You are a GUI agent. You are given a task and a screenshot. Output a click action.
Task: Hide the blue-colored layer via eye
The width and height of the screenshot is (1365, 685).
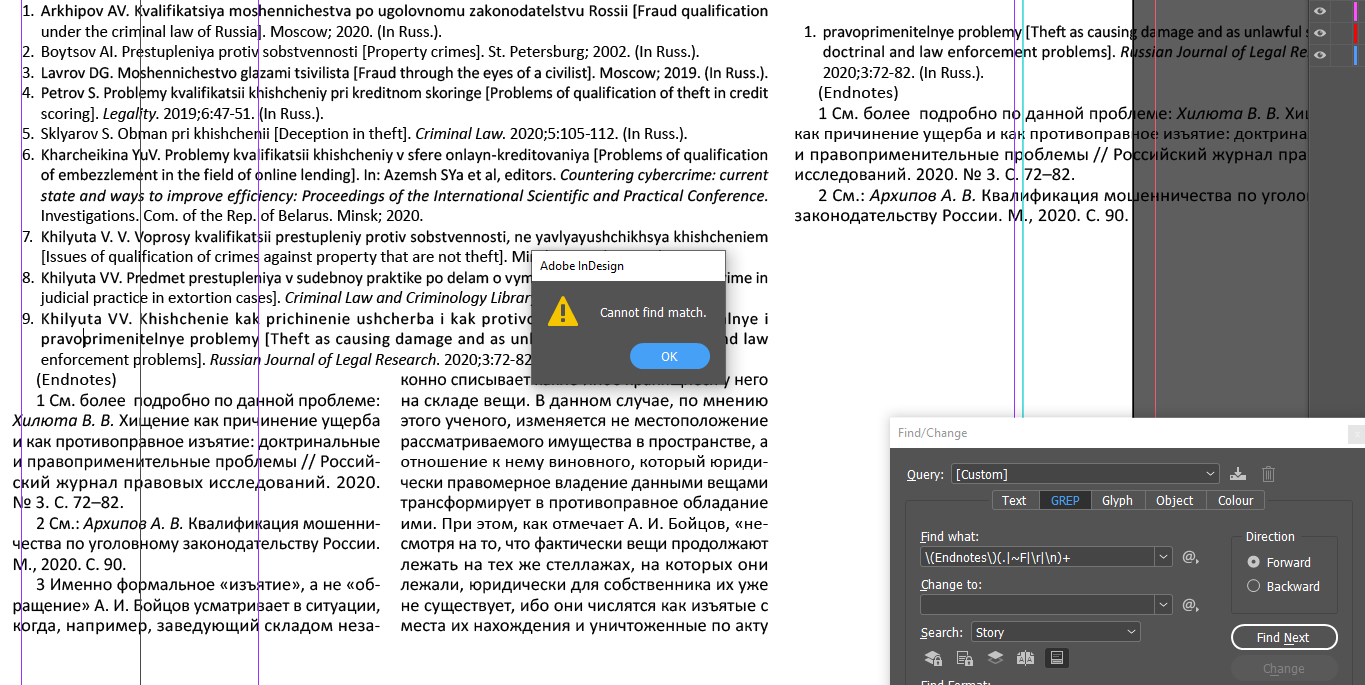coord(1320,55)
